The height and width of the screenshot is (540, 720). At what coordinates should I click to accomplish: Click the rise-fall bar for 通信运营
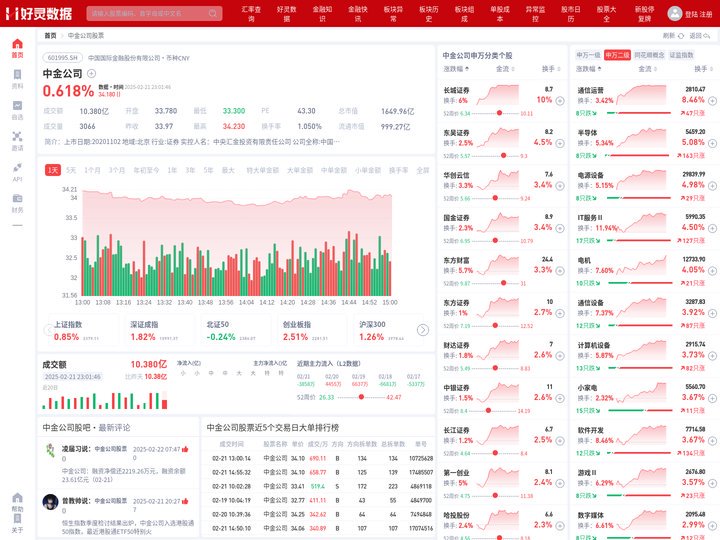pos(638,113)
